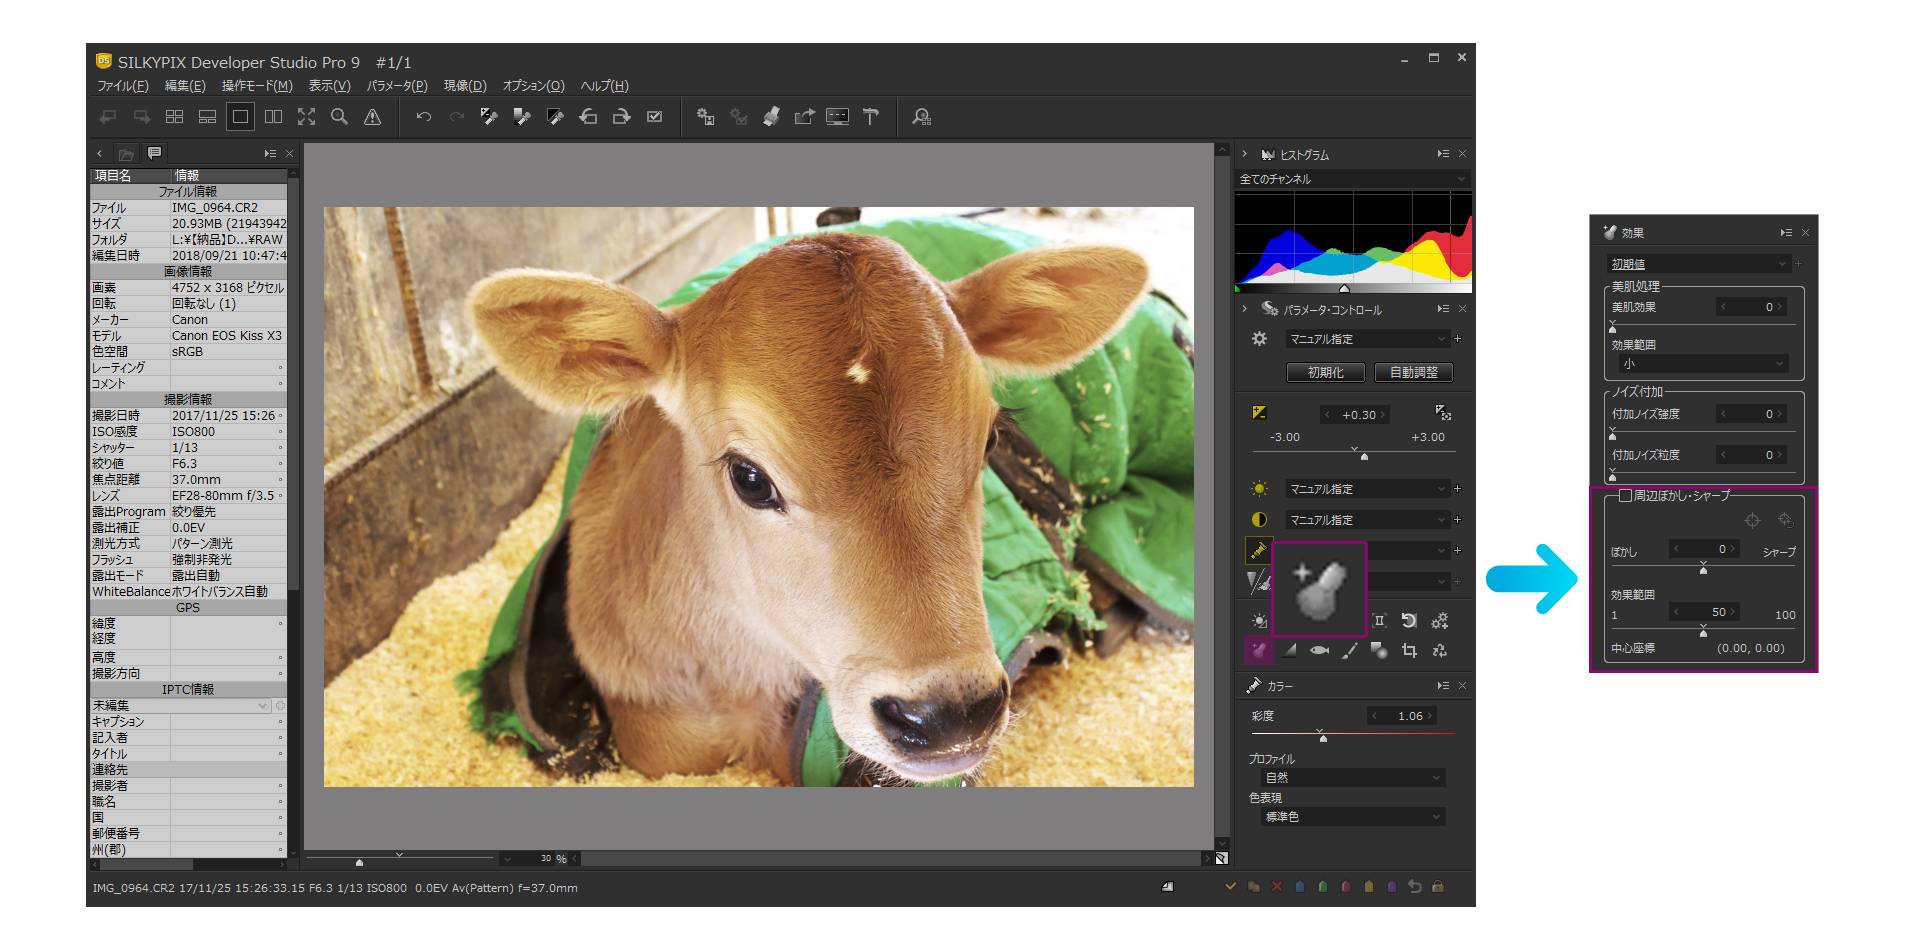Viewport: 1906px width, 950px height.
Task: Open the ヘルプ(H) menu
Action: point(604,86)
